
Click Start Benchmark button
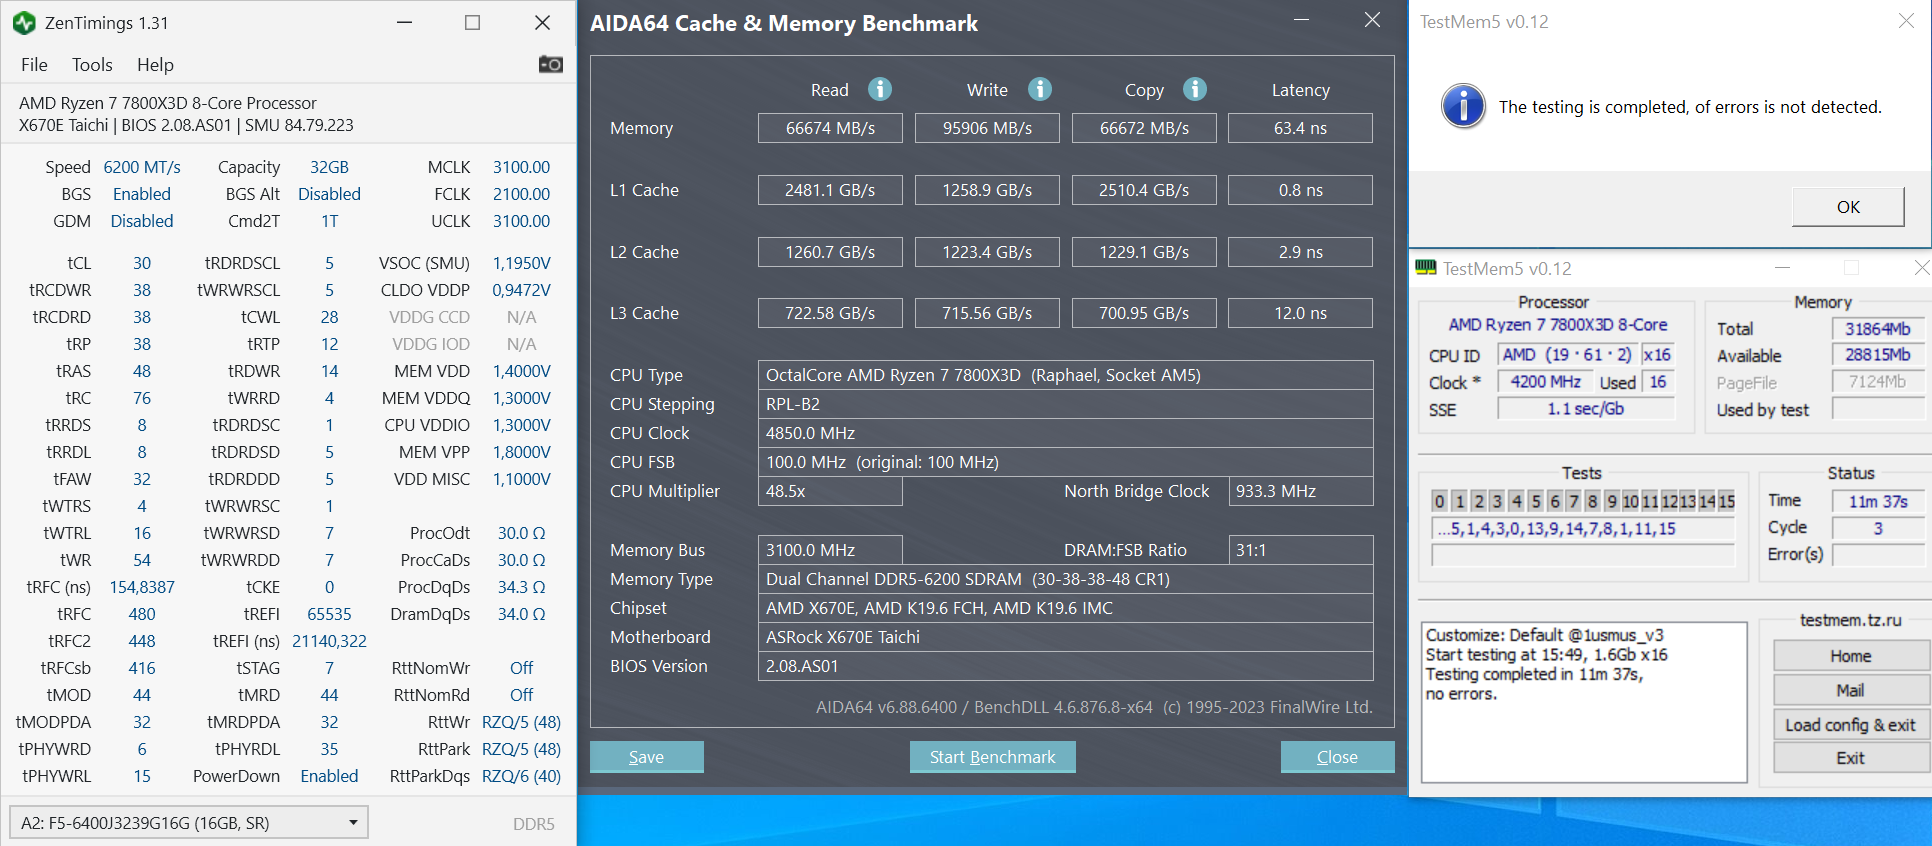[992, 757]
